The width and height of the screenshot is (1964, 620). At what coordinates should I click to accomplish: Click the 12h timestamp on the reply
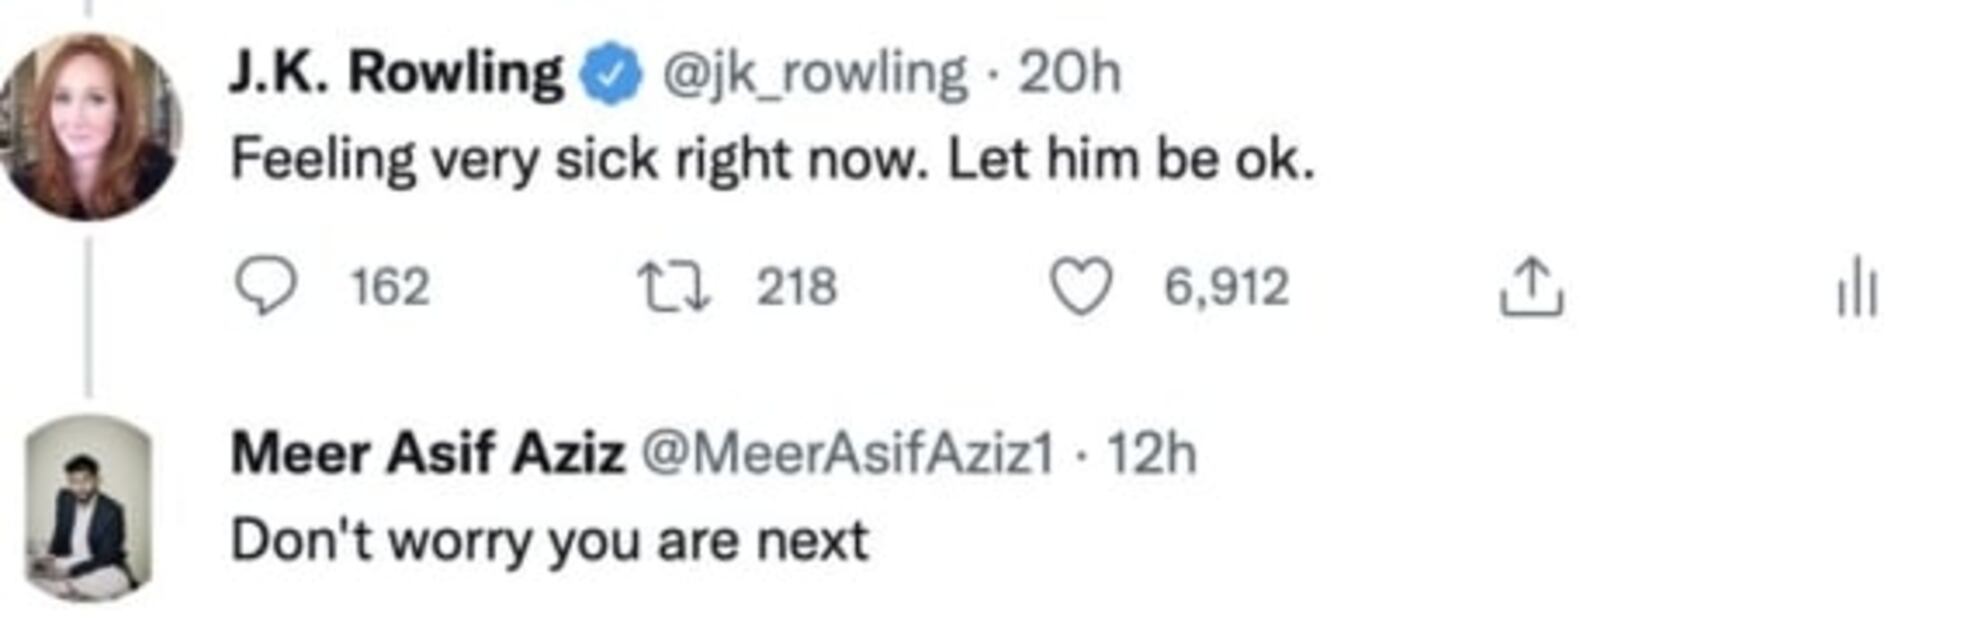[1151, 454]
